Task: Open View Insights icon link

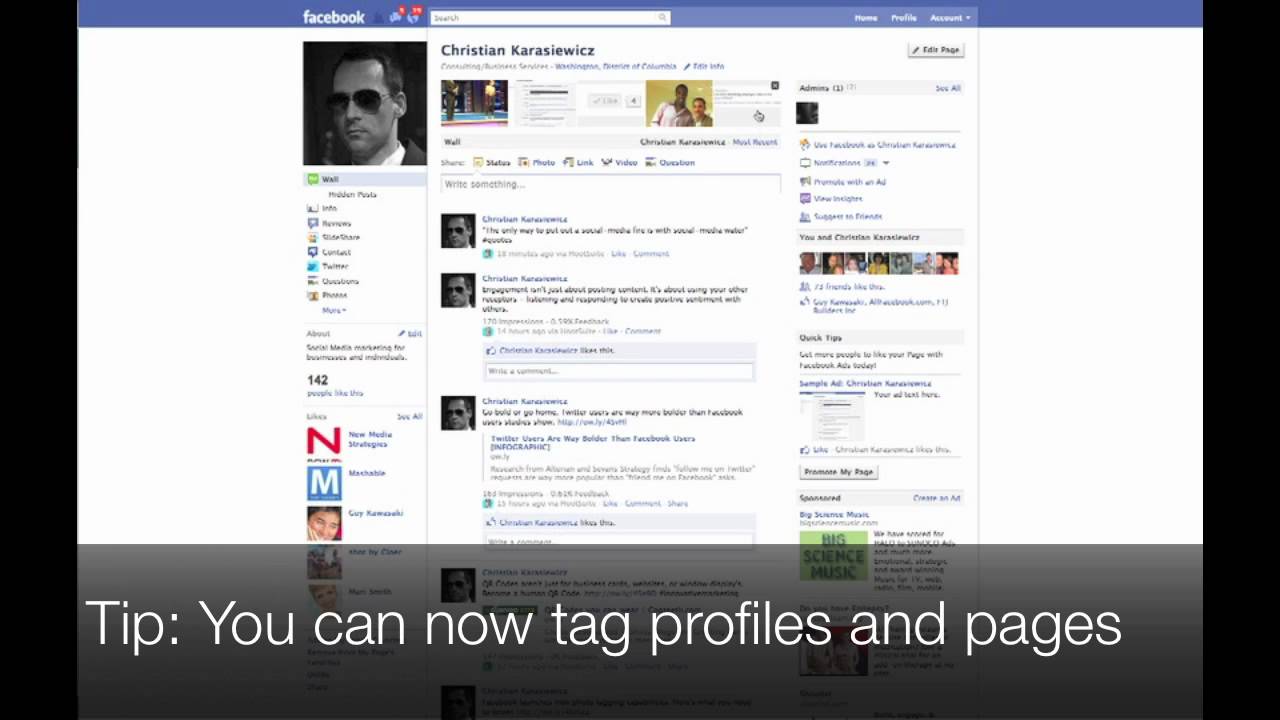Action: pyautogui.click(x=830, y=199)
